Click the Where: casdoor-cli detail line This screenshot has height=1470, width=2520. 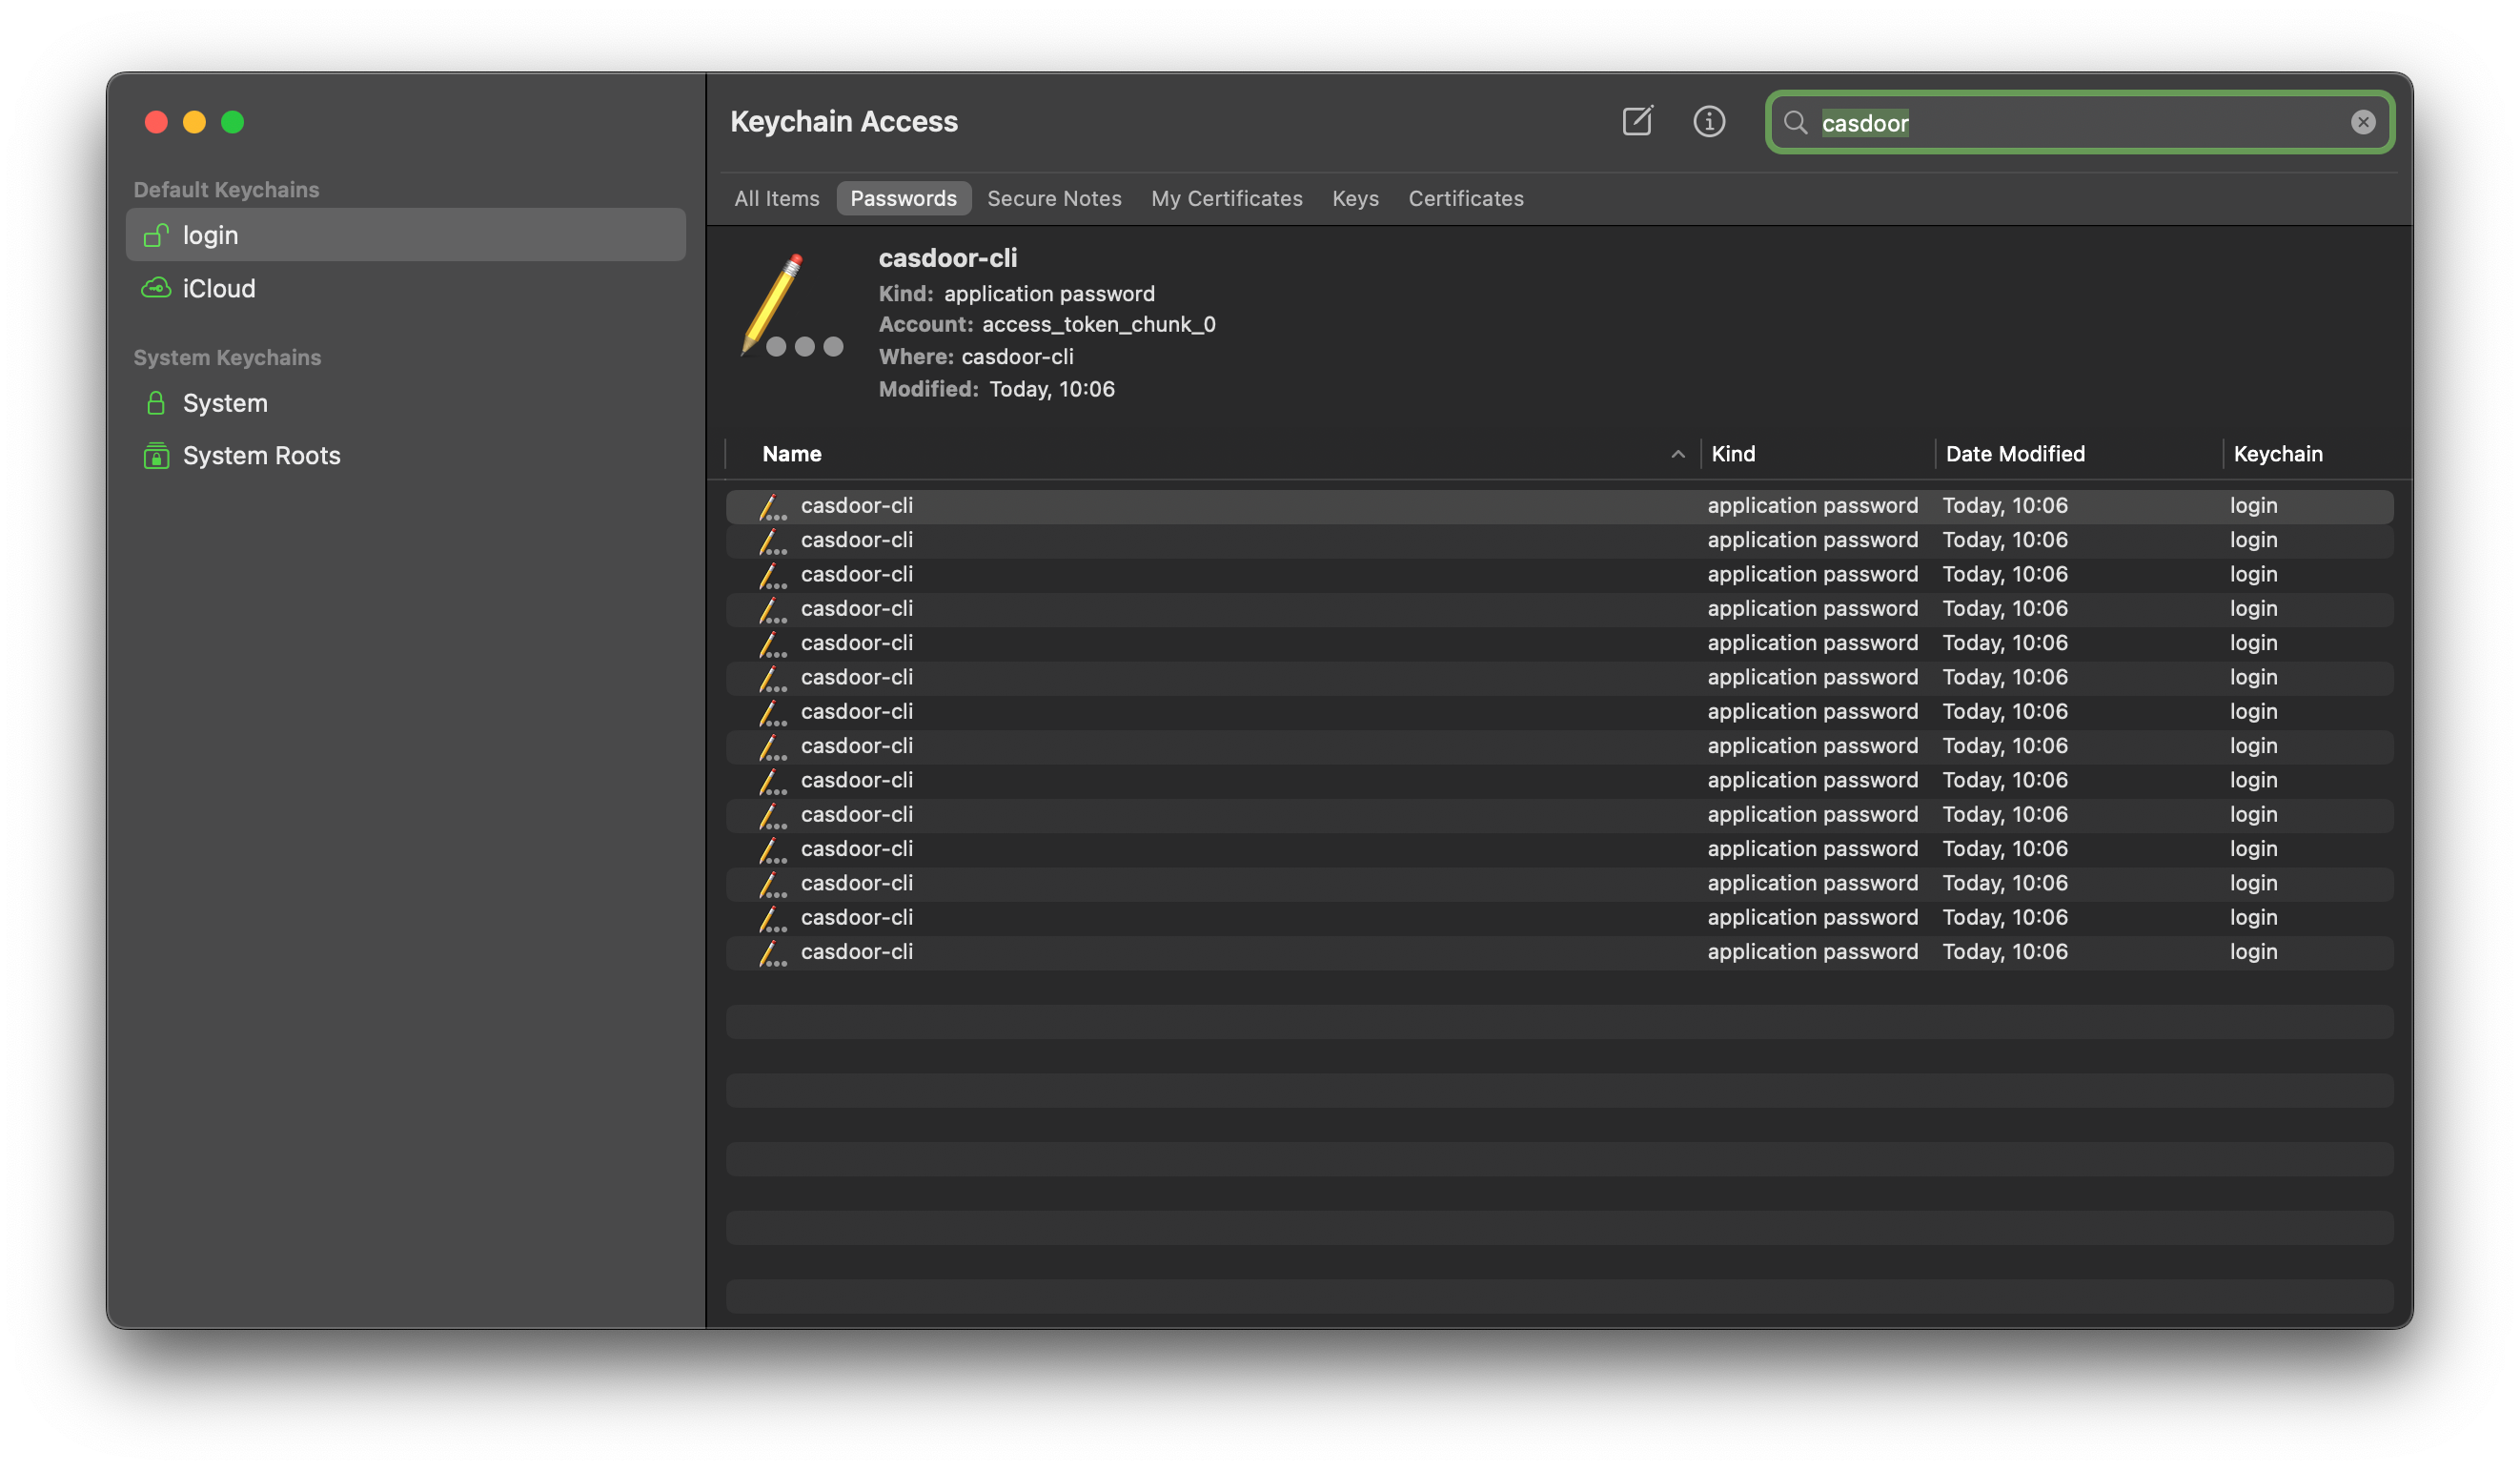tap(975, 357)
